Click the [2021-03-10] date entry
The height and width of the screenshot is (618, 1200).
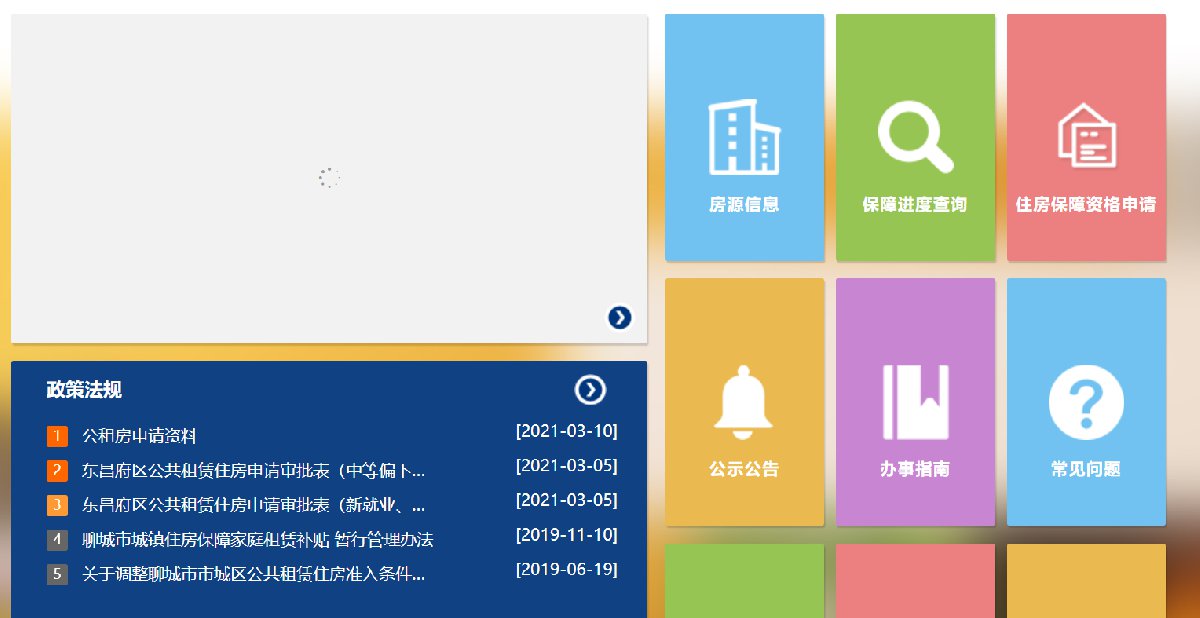coord(566,432)
